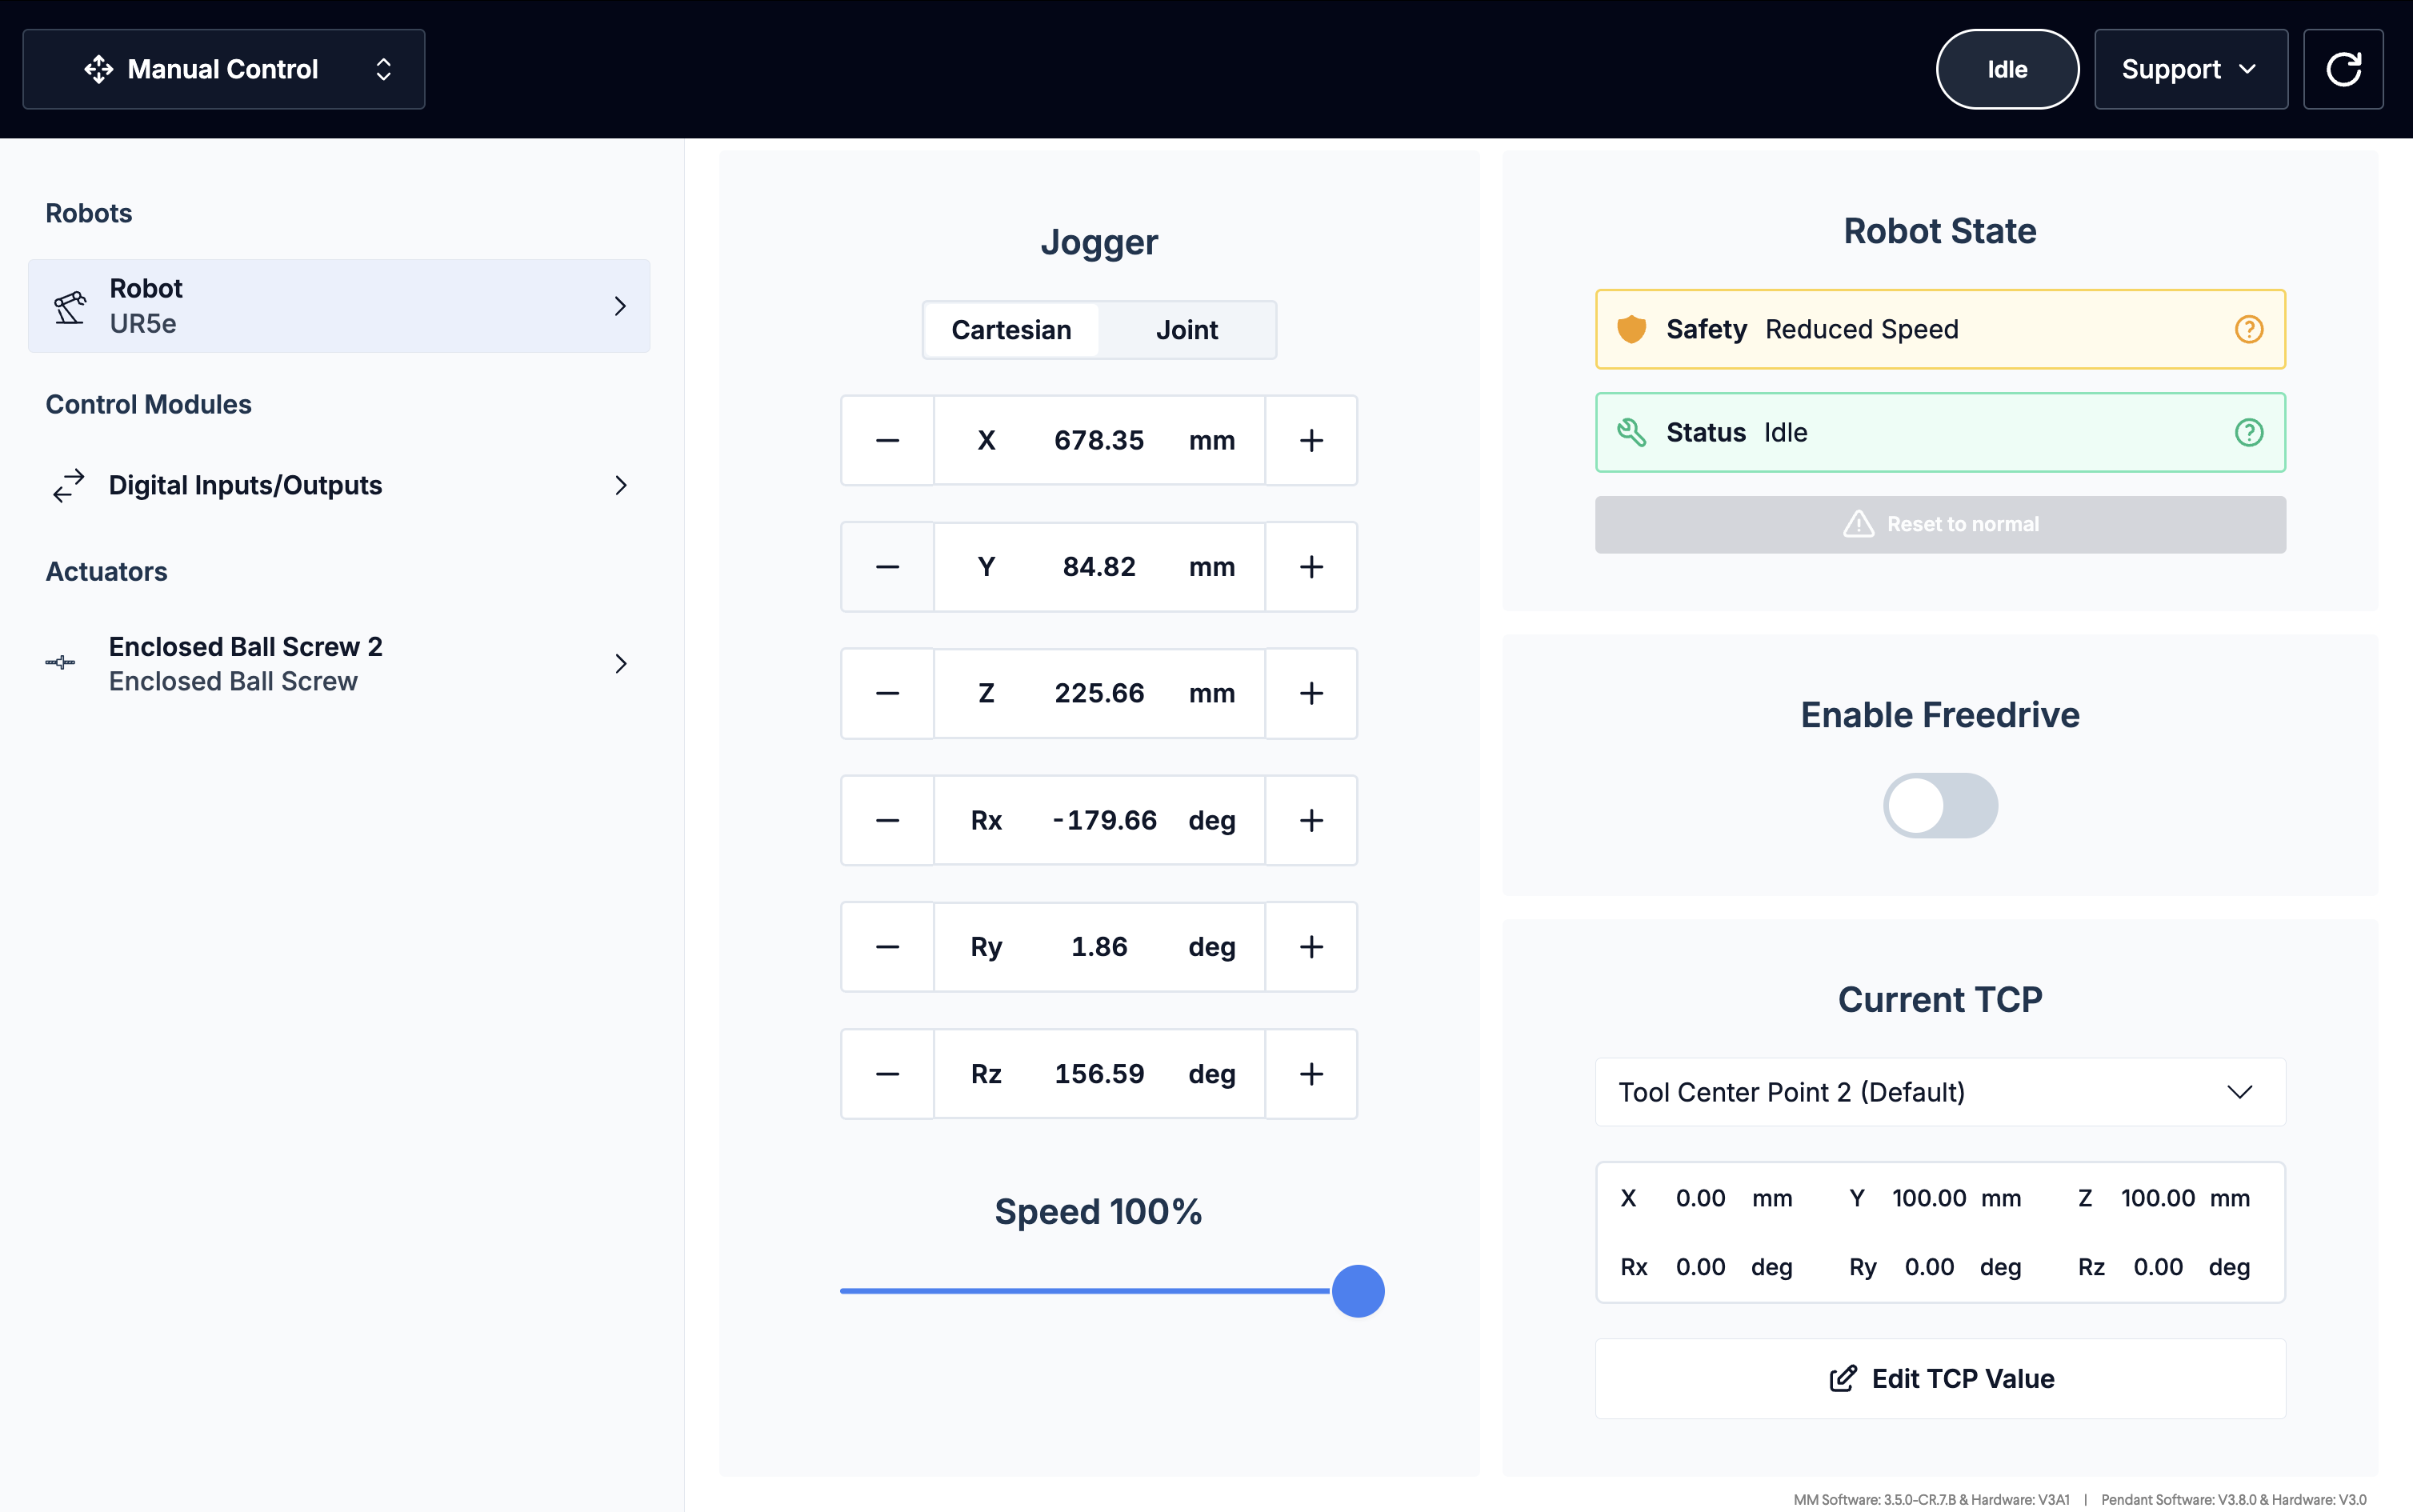Click the green Status wrench icon

[x=1632, y=432]
